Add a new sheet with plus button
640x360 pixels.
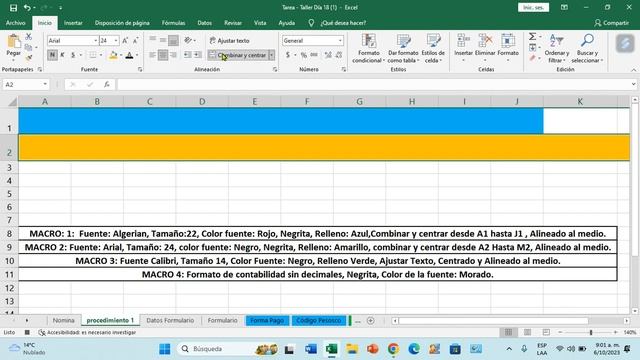point(371,321)
